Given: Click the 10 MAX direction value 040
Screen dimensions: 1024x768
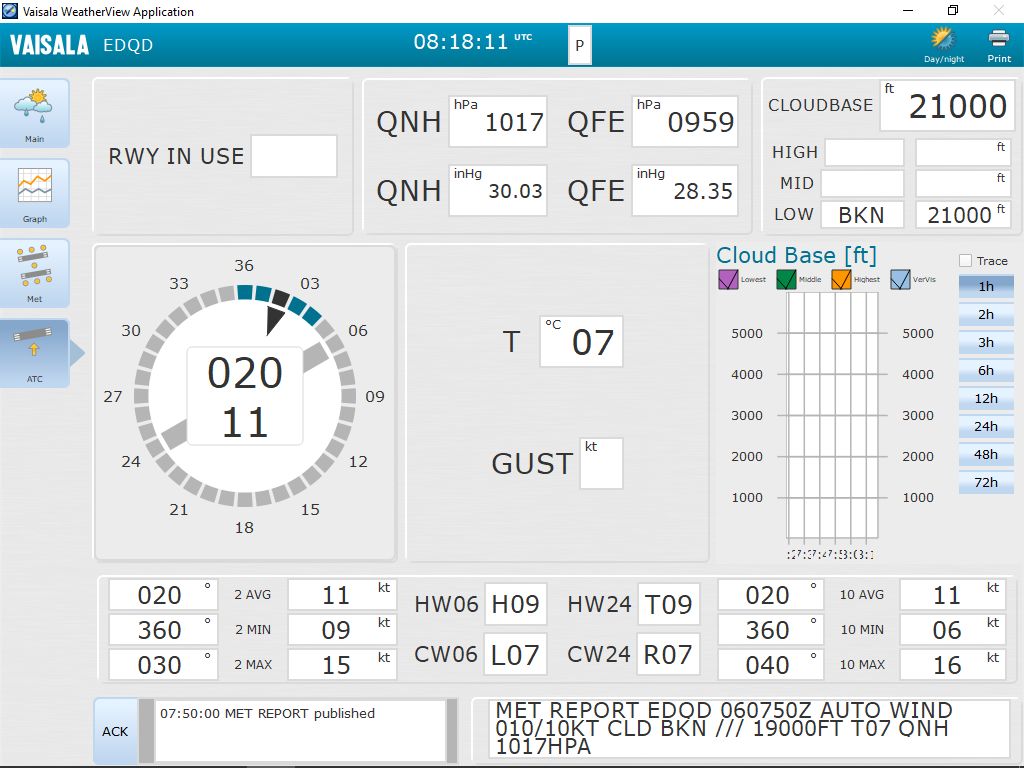Looking at the screenshot, I should click(772, 665).
